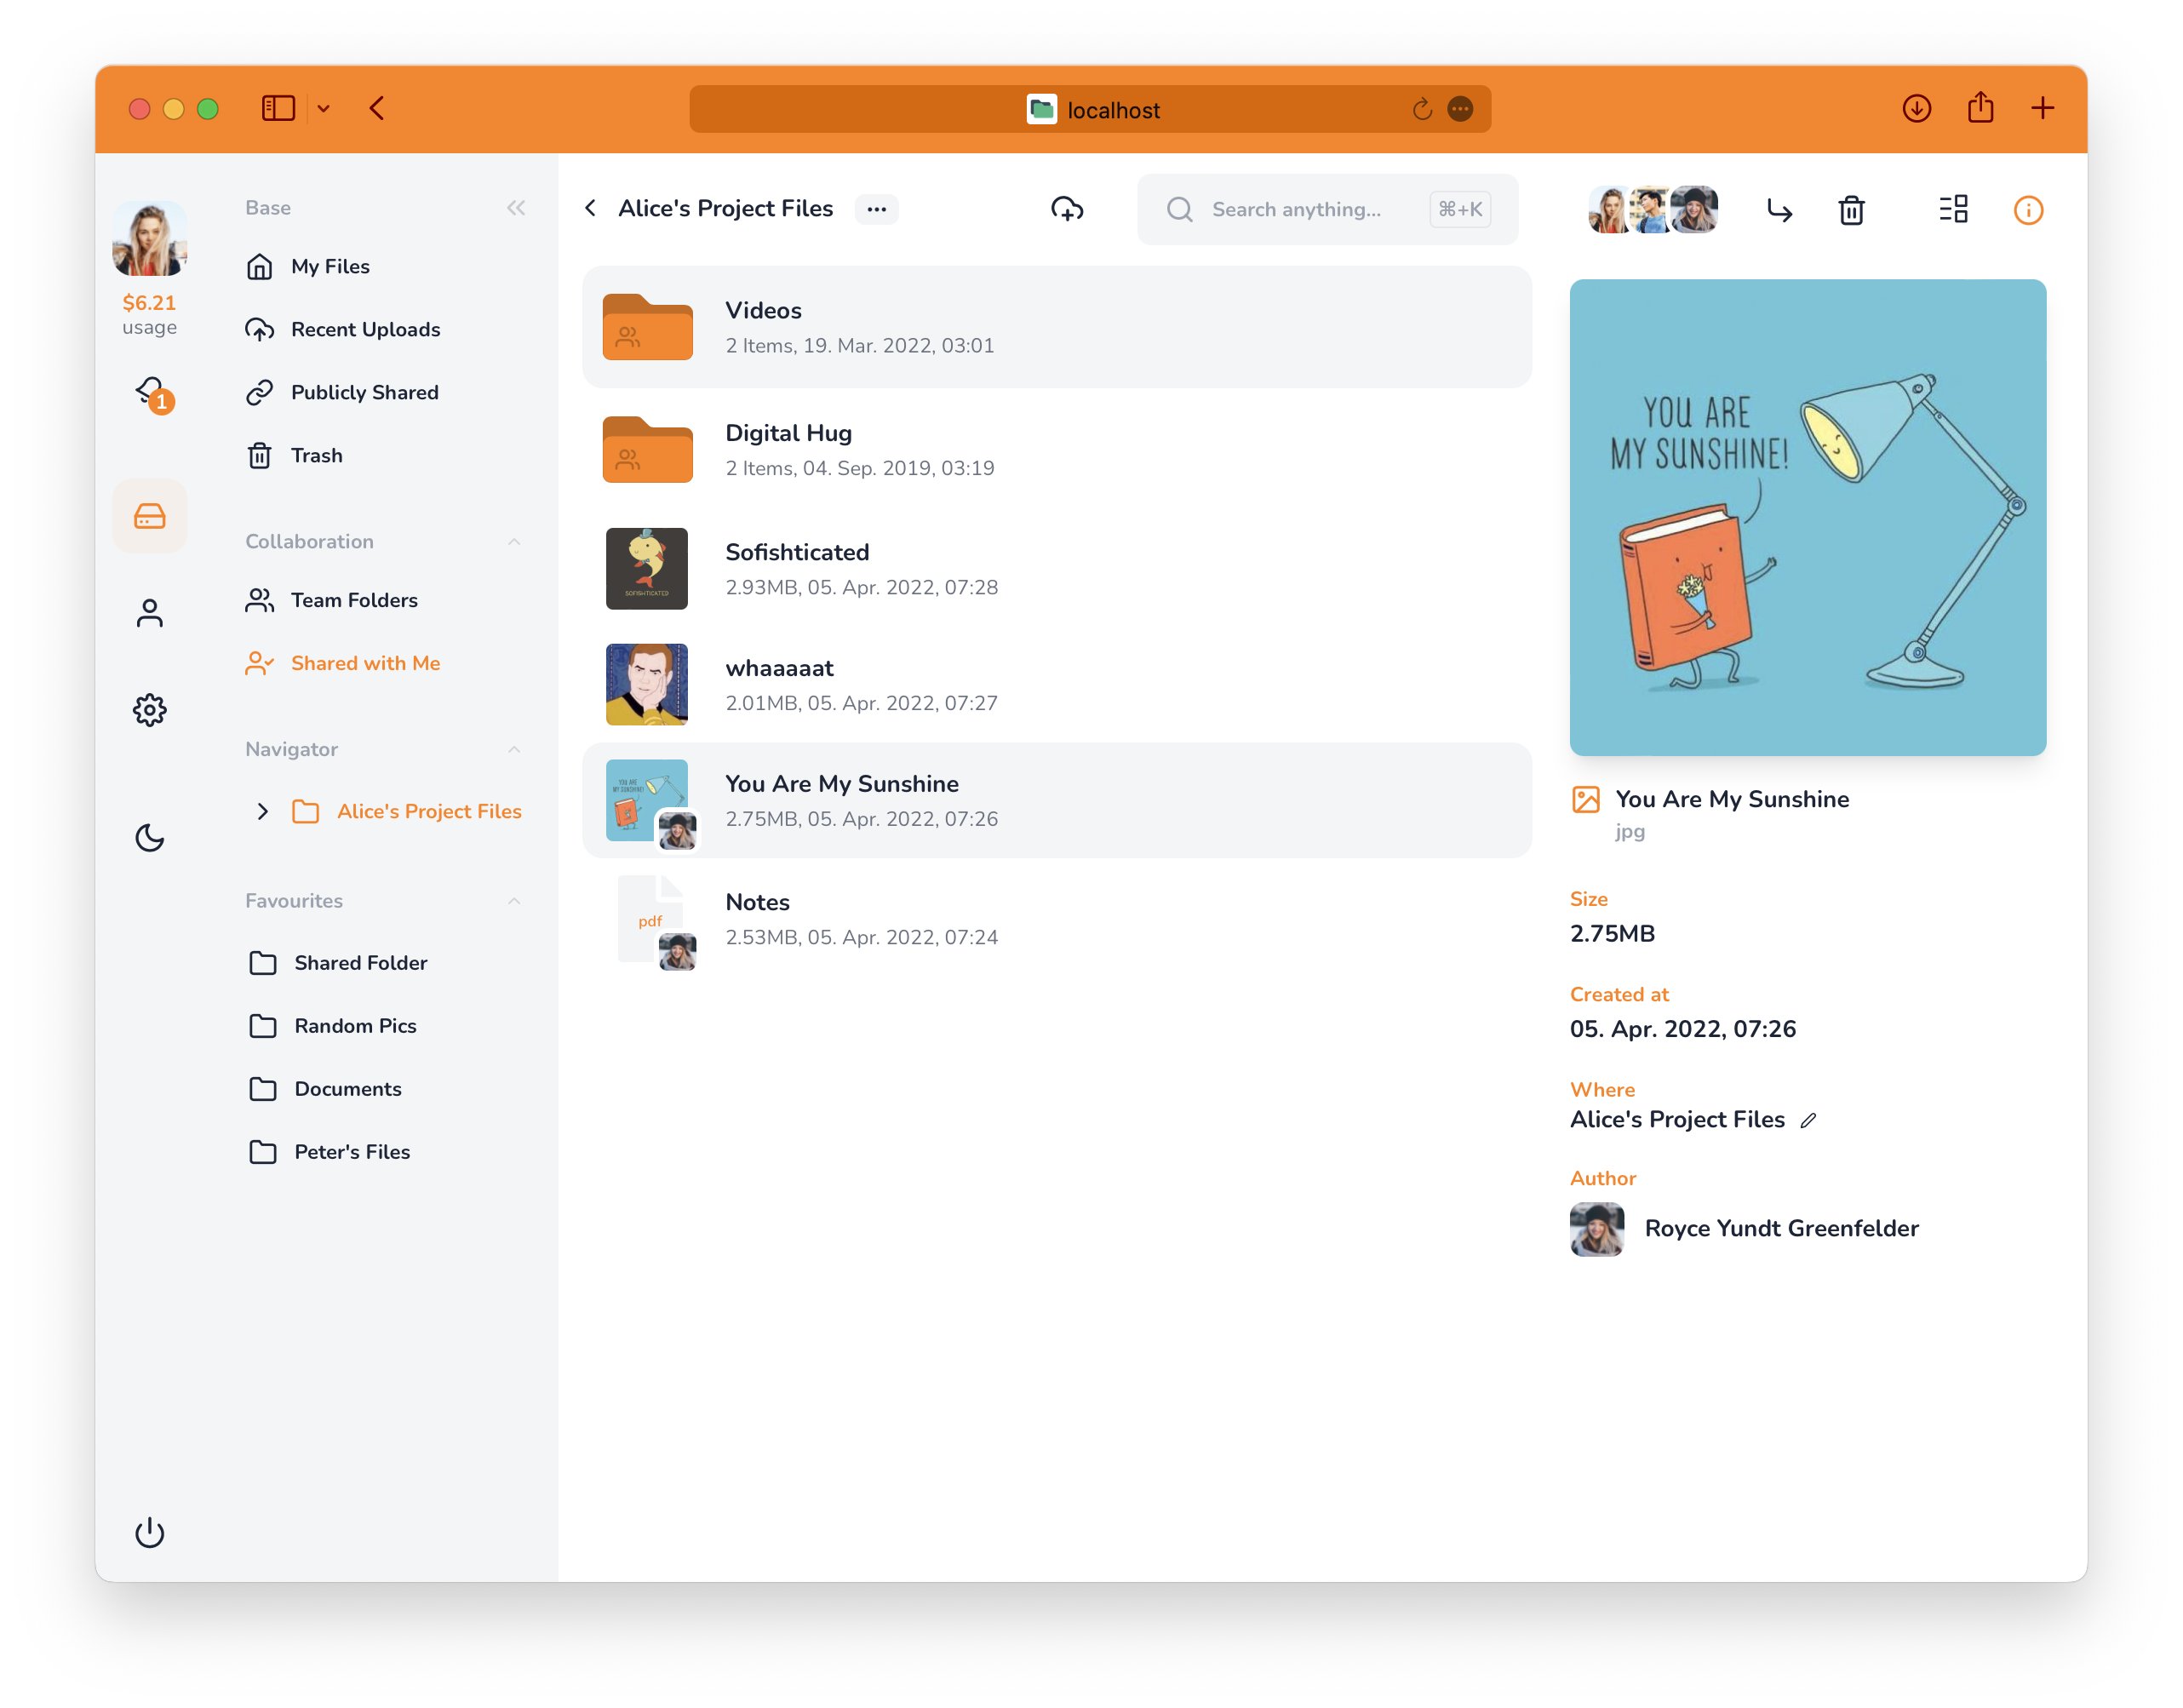Collapse the Favourites section
This screenshot has width=2183, height=1708.
coord(514,900)
